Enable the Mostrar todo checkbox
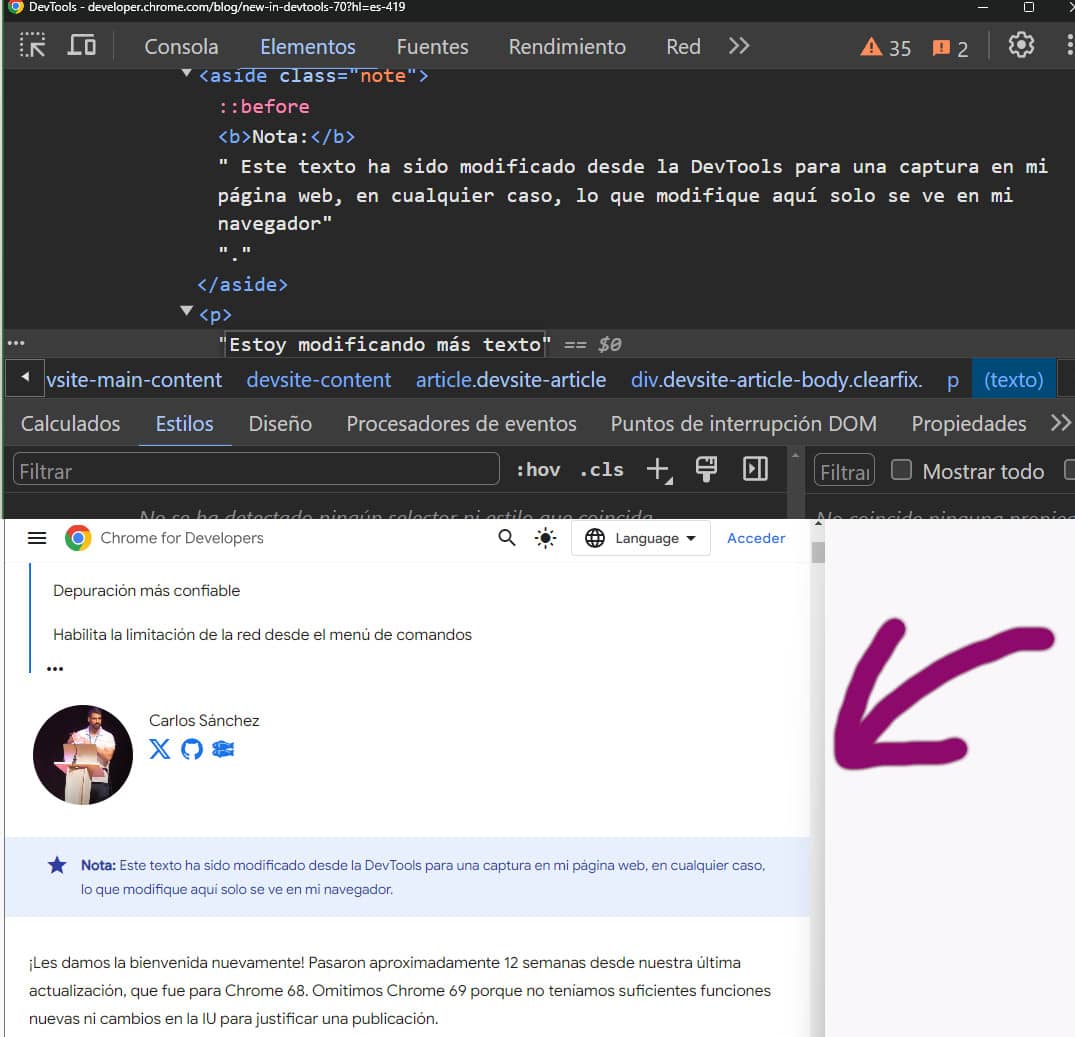The image size is (1075, 1037). click(x=901, y=470)
